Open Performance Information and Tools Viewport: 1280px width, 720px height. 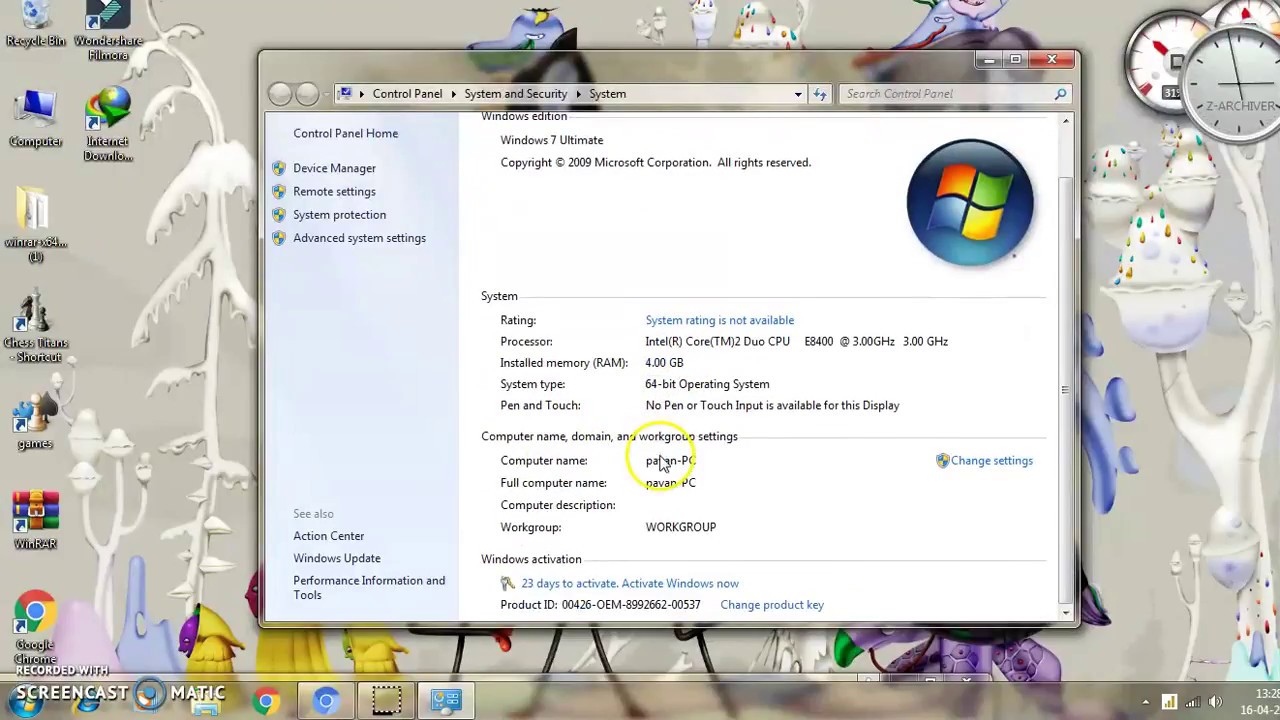point(369,587)
